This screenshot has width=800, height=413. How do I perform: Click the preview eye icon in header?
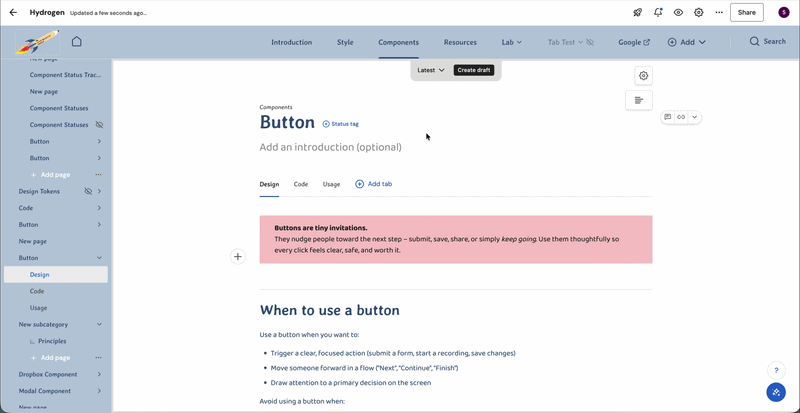click(678, 13)
